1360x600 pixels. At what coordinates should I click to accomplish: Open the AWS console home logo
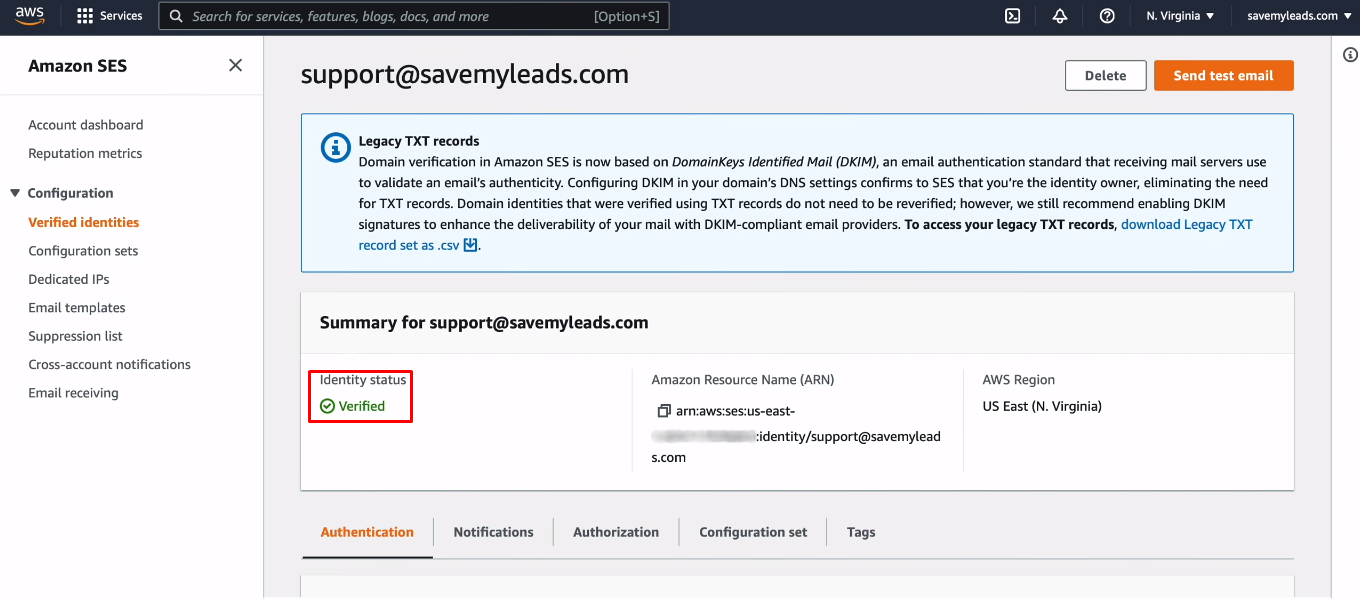point(30,16)
